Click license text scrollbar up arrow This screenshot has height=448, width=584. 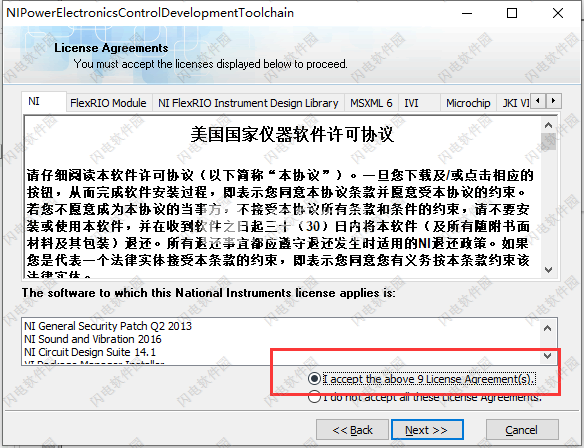click(548, 125)
